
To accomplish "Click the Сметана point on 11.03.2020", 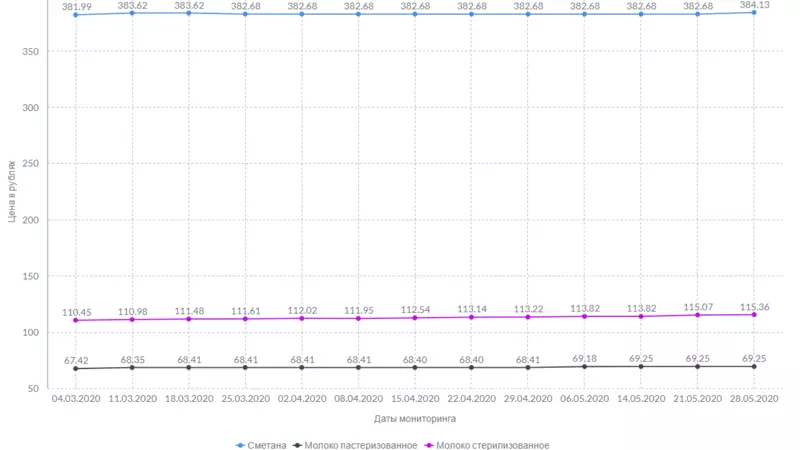I will click(132, 13).
